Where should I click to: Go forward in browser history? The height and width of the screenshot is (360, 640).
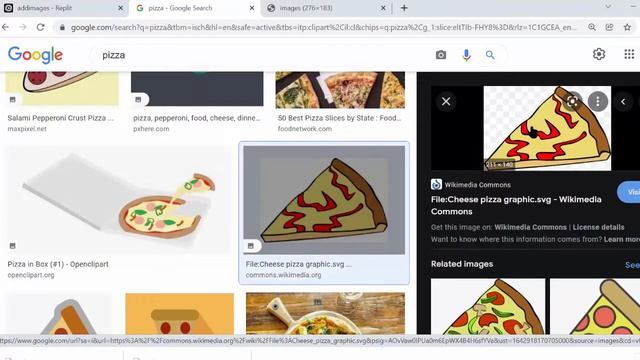23,27
